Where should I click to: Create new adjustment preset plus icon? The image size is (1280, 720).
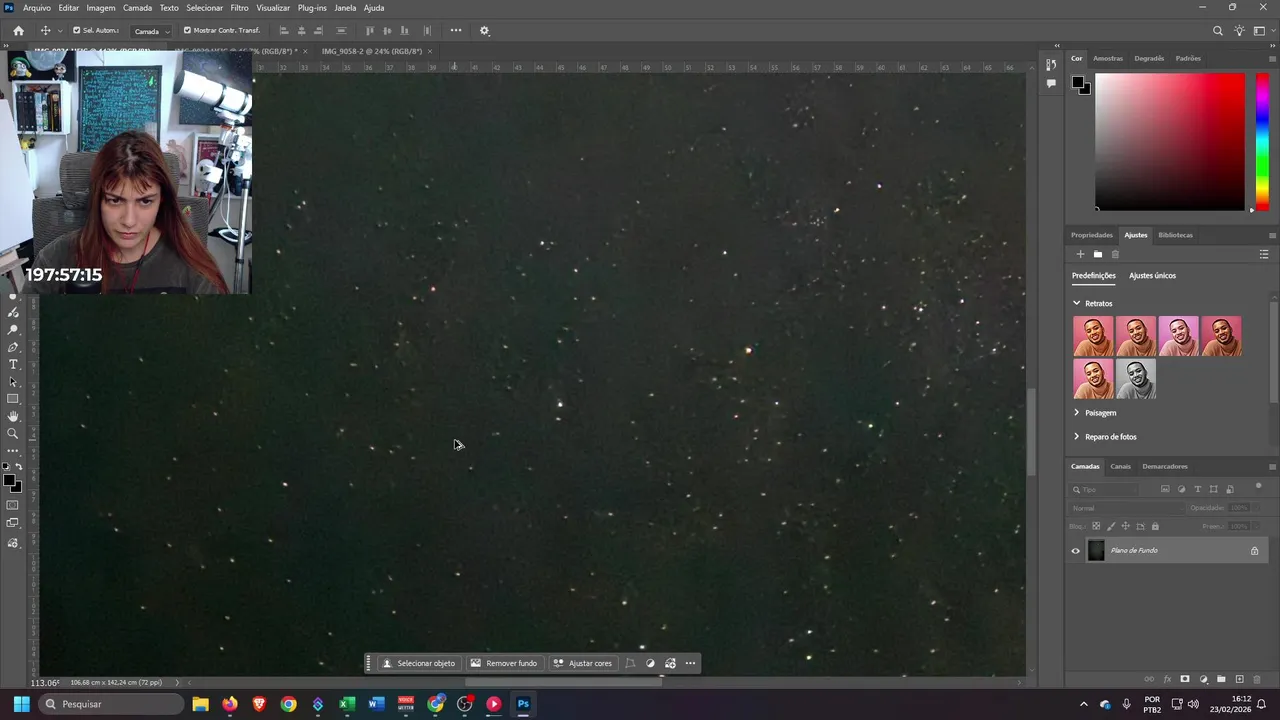coord(1080,254)
